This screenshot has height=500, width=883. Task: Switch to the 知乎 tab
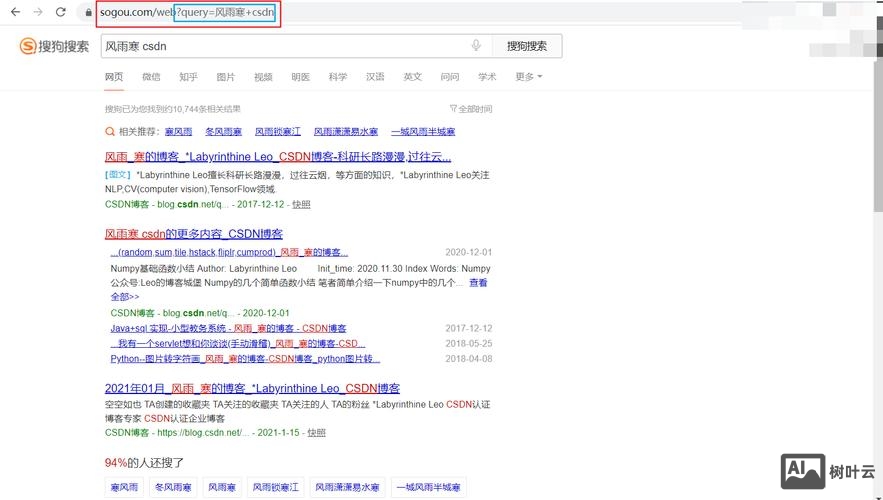pos(188,77)
